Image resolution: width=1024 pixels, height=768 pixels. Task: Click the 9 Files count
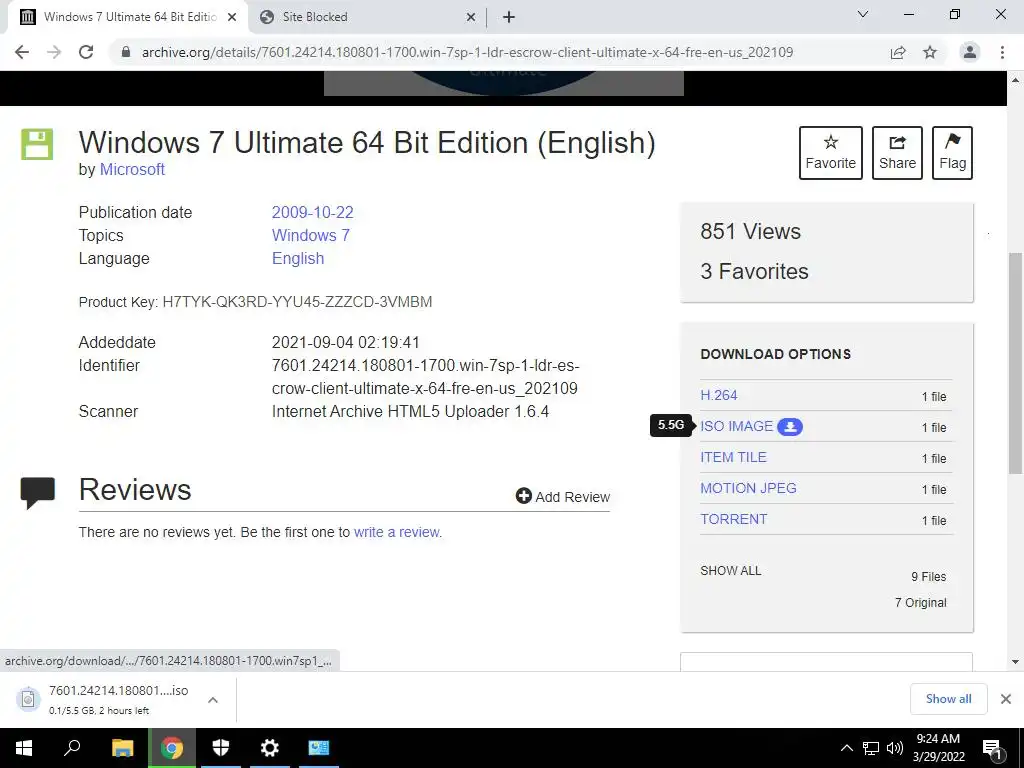[928, 577]
